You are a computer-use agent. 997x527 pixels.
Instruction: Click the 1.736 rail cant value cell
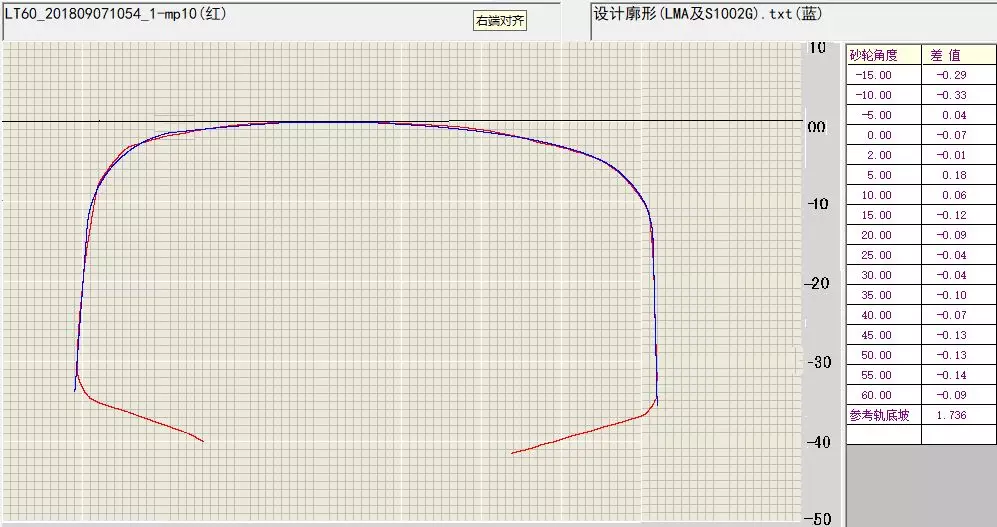pos(958,415)
